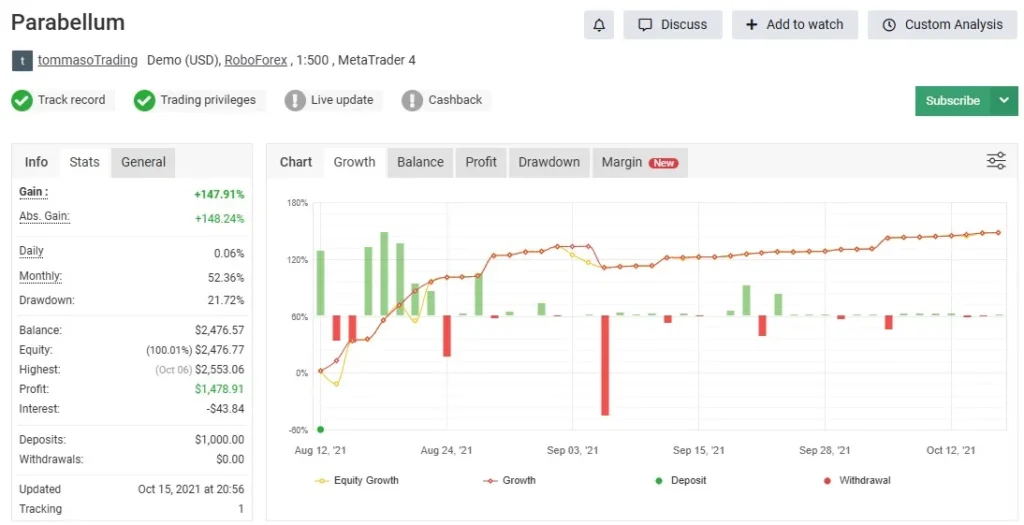Switch to the Drawdown chart tab
The width and height of the screenshot is (1024, 525).
point(549,162)
